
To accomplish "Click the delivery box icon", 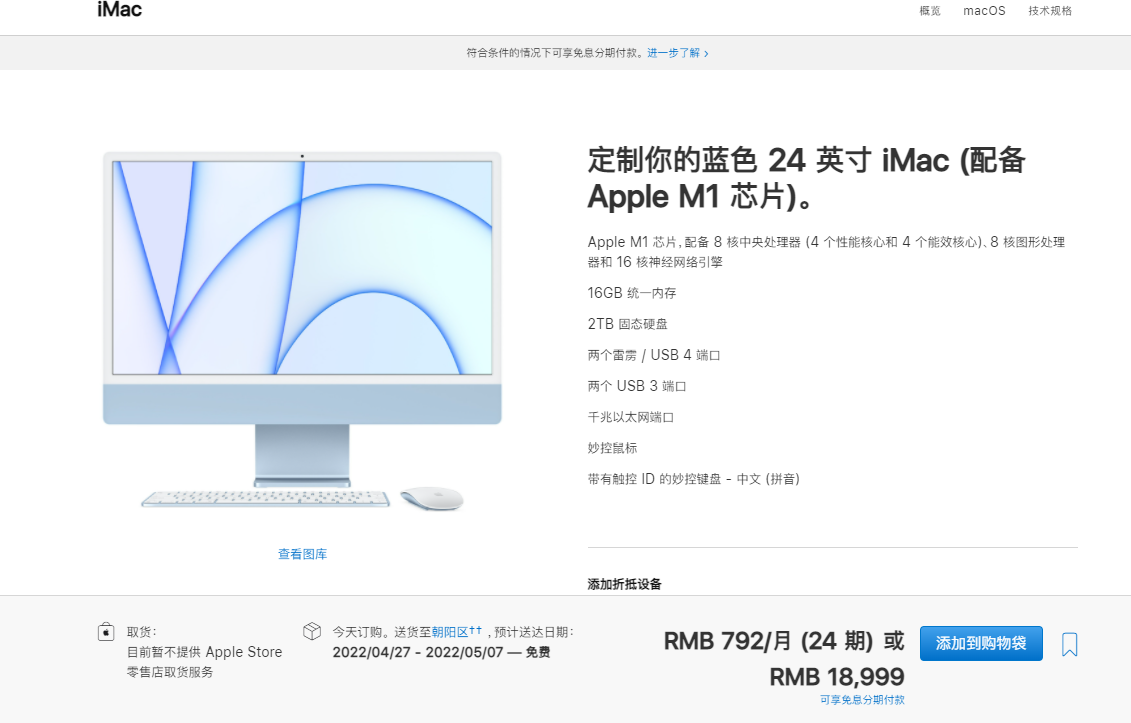I will [x=312, y=631].
